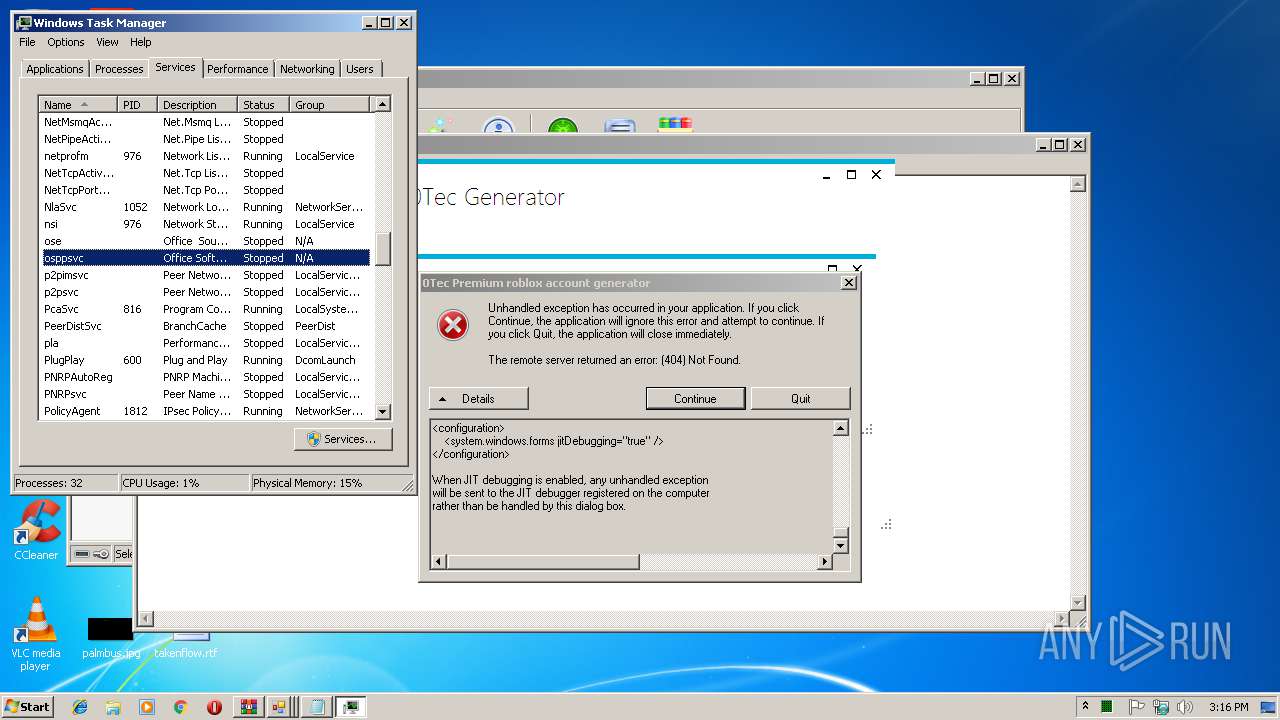1280x720 pixels.
Task: Select the Task Manager taskbar button
Action: point(350,707)
